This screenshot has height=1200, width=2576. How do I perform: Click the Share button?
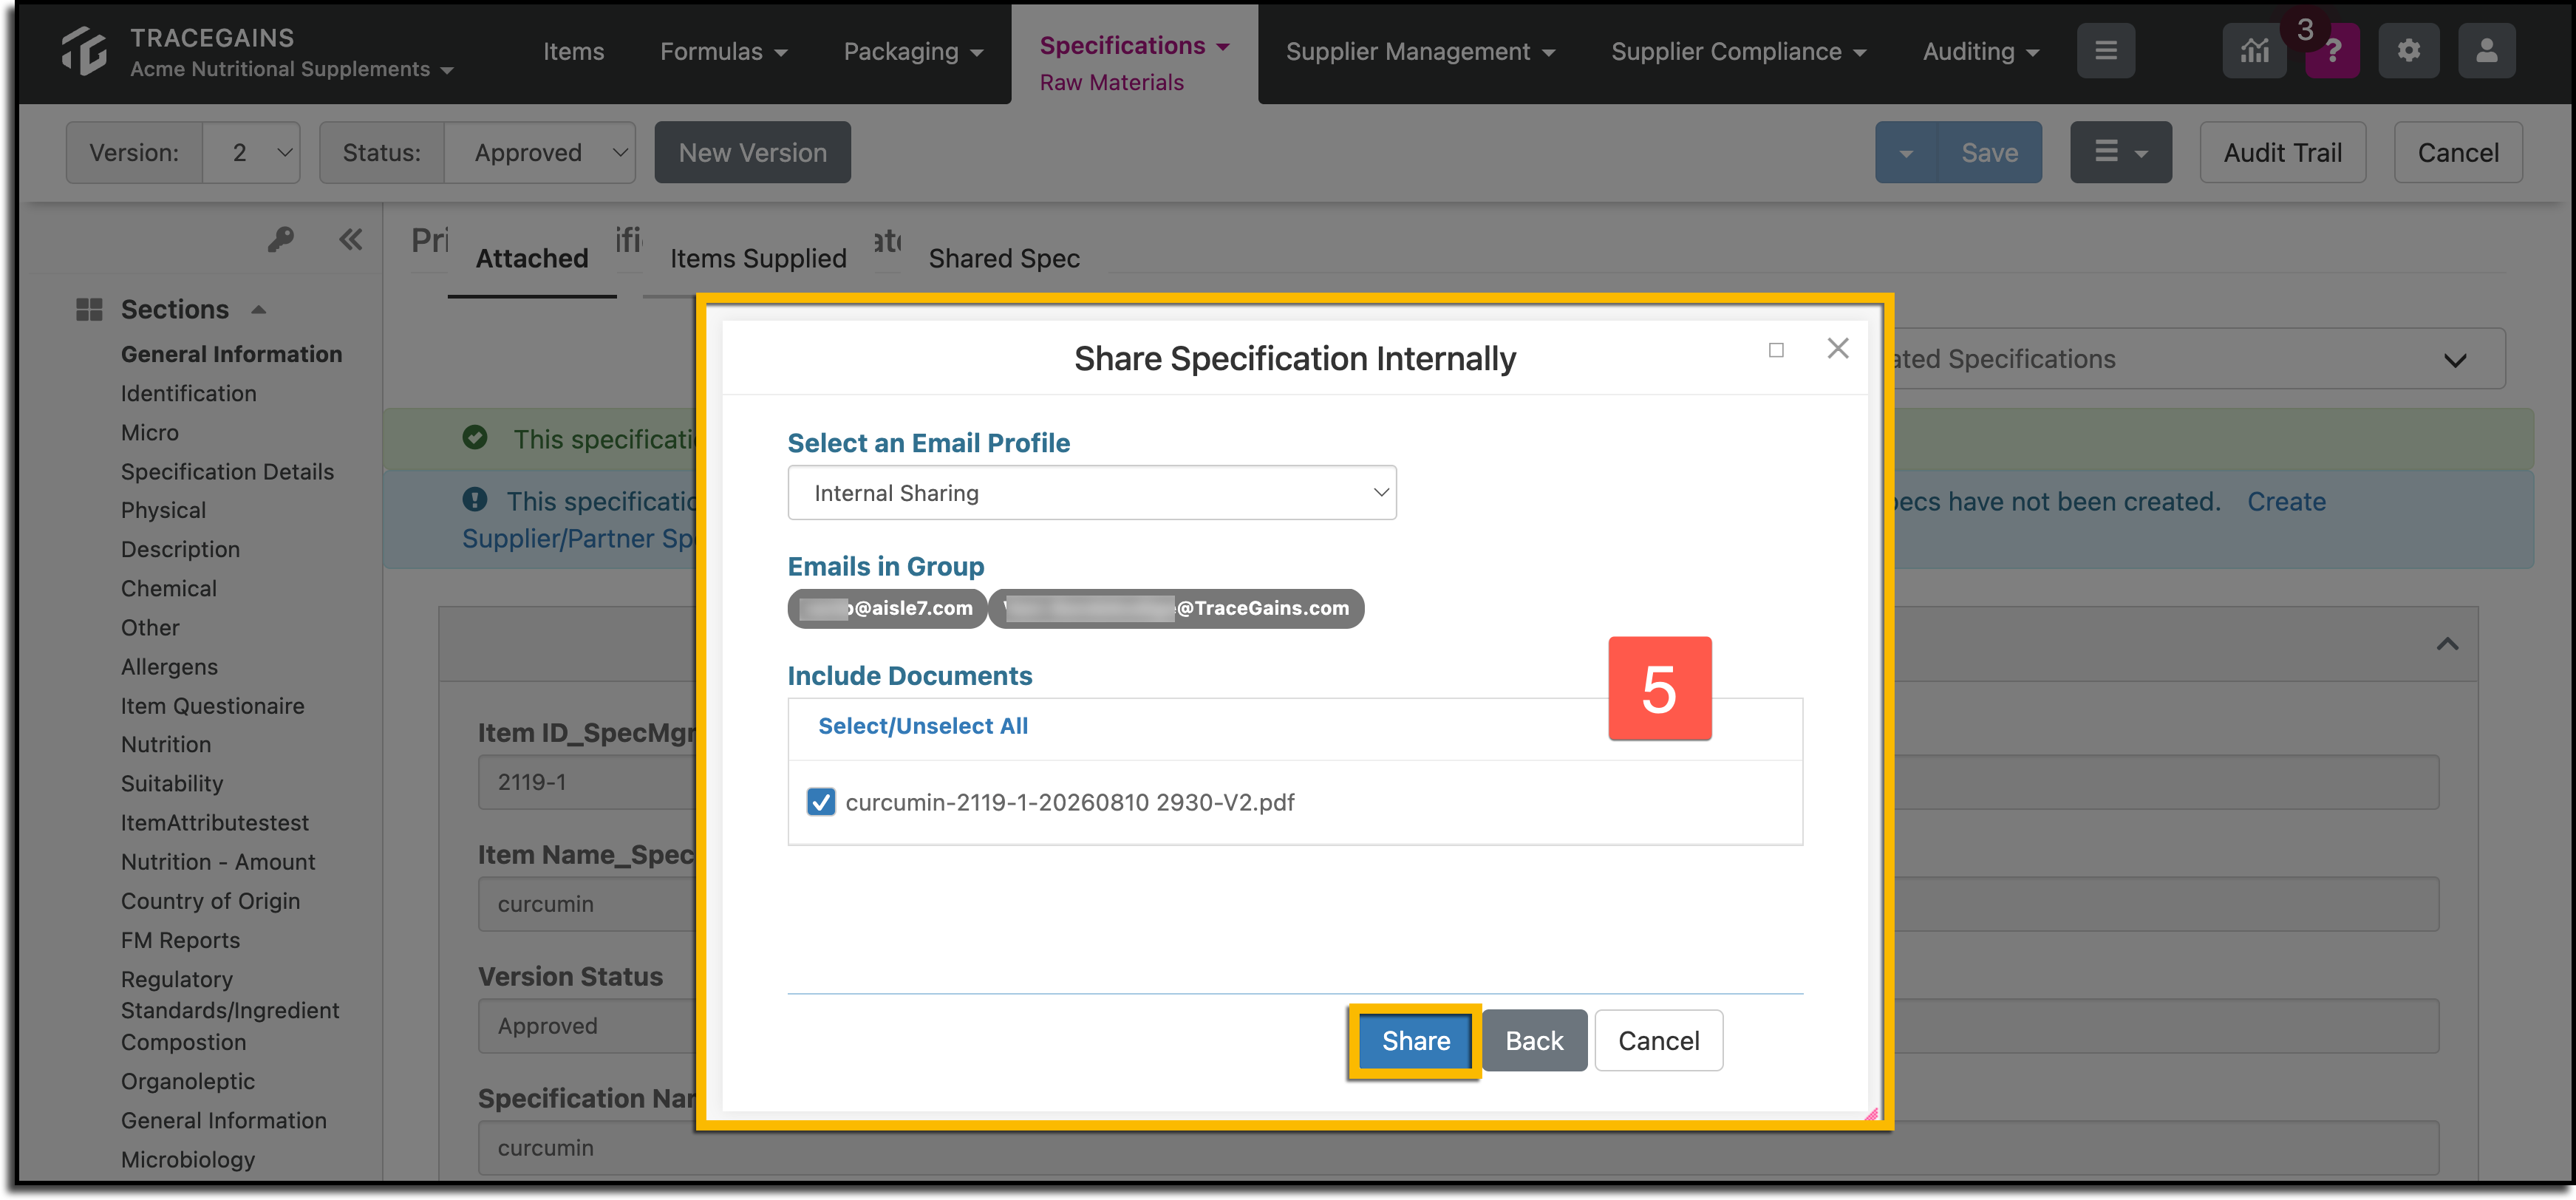1415,1041
